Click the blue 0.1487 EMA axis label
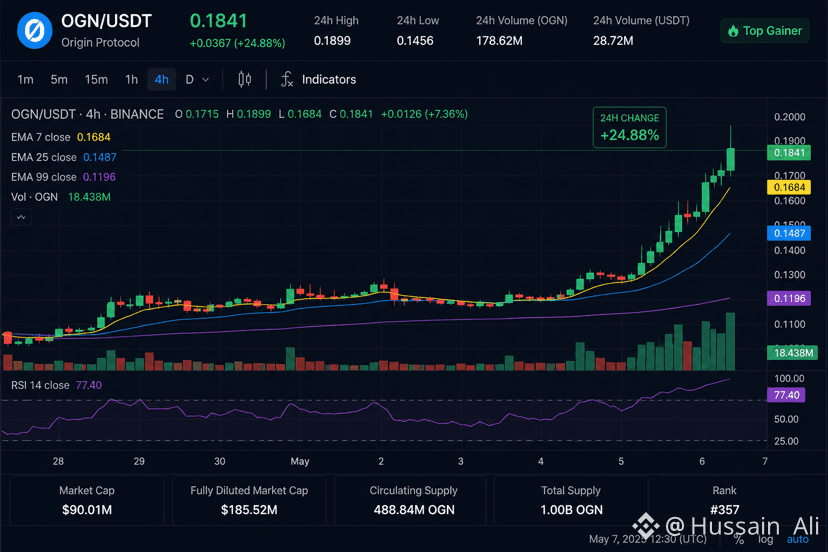The width and height of the screenshot is (828, 552). click(789, 233)
